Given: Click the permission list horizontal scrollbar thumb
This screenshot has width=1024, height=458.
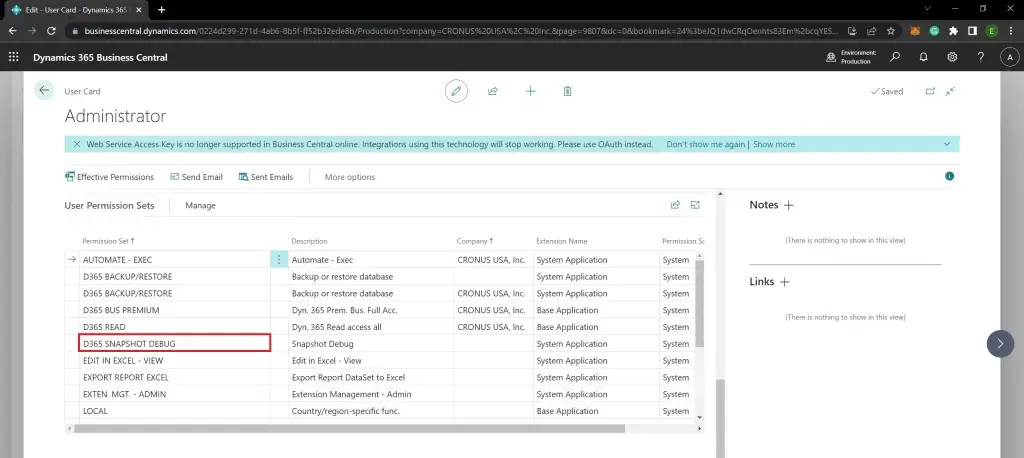Looking at the screenshot, I should [349, 429].
